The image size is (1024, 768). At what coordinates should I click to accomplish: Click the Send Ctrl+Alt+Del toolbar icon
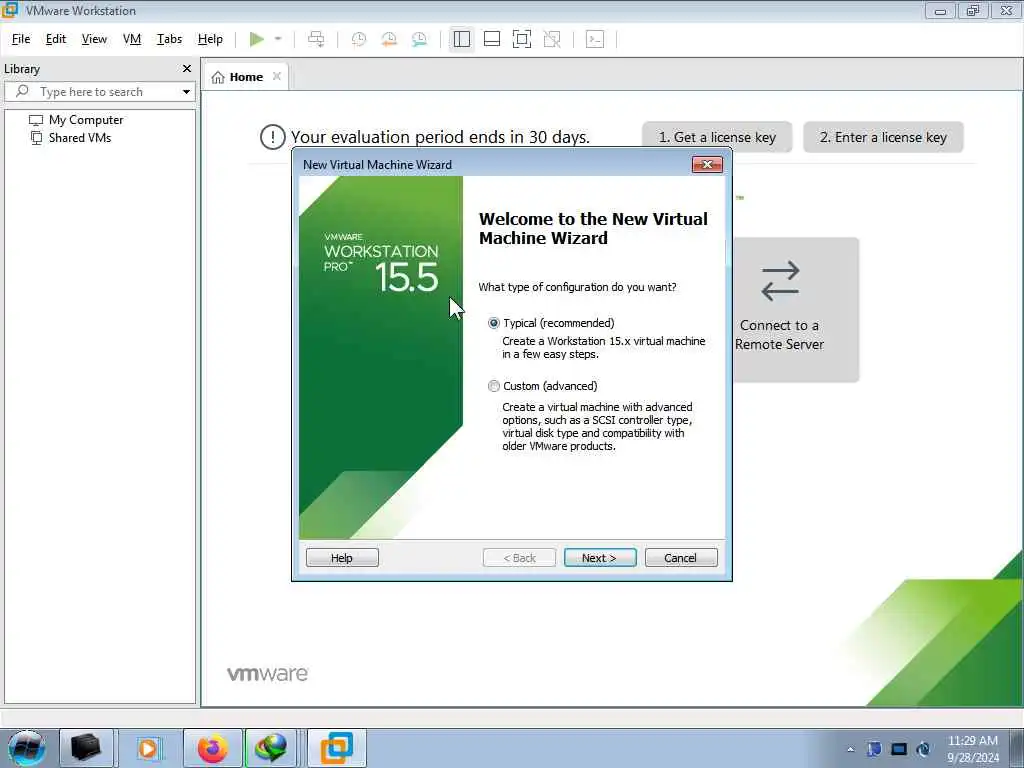coord(316,39)
